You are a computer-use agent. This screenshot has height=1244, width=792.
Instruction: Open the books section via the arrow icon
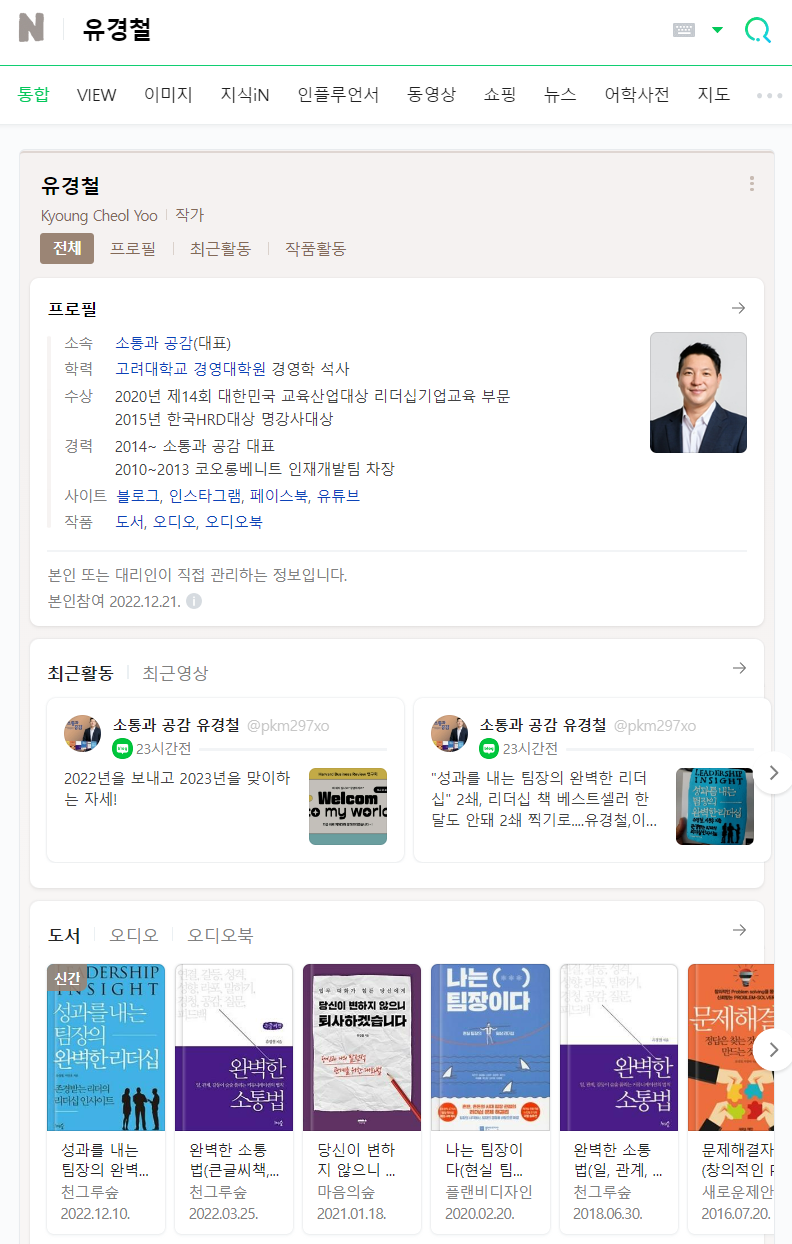click(739, 930)
